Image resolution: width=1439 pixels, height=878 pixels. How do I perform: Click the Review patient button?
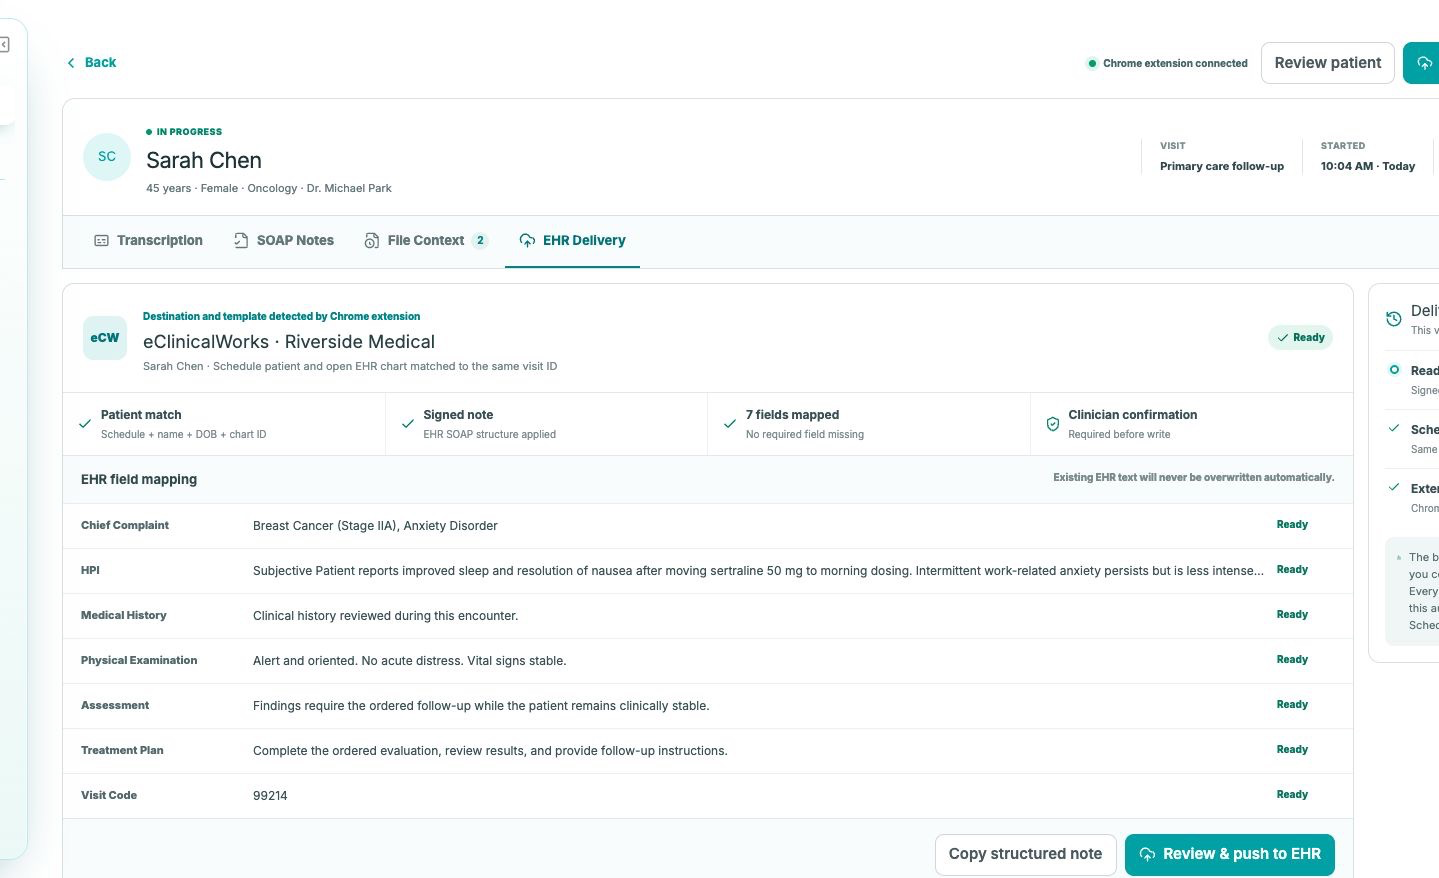pos(1327,63)
